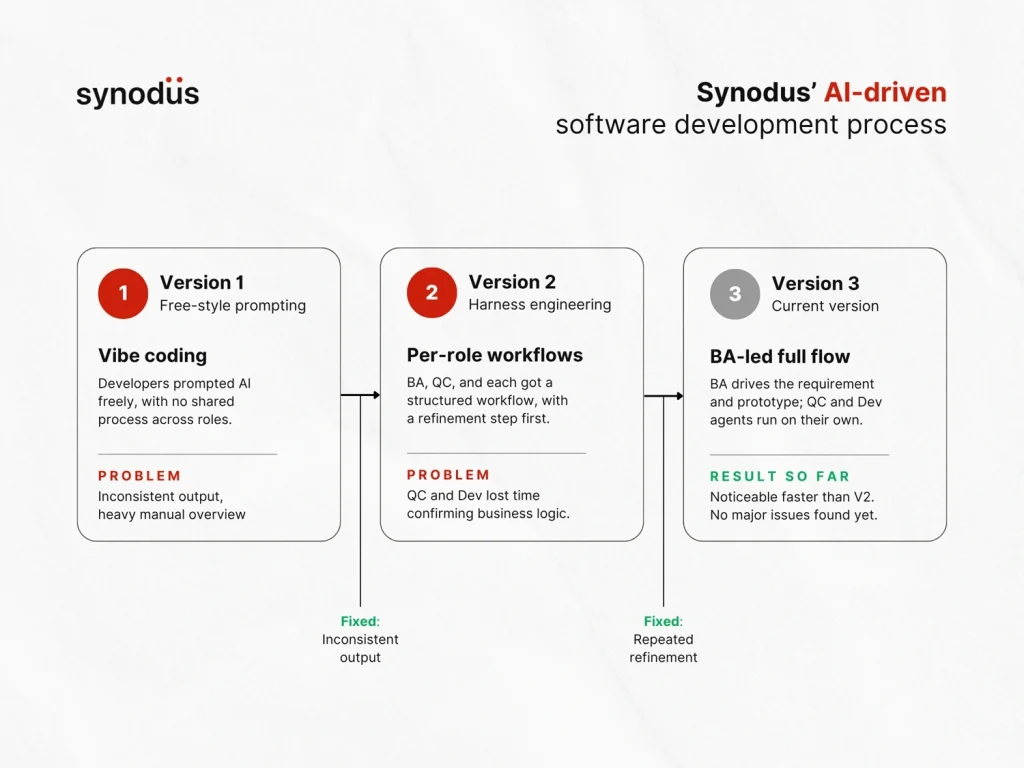The height and width of the screenshot is (768, 1024).
Task: Select the "Version 3" heading
Action: pyautogui.click(x=815, y=283)
